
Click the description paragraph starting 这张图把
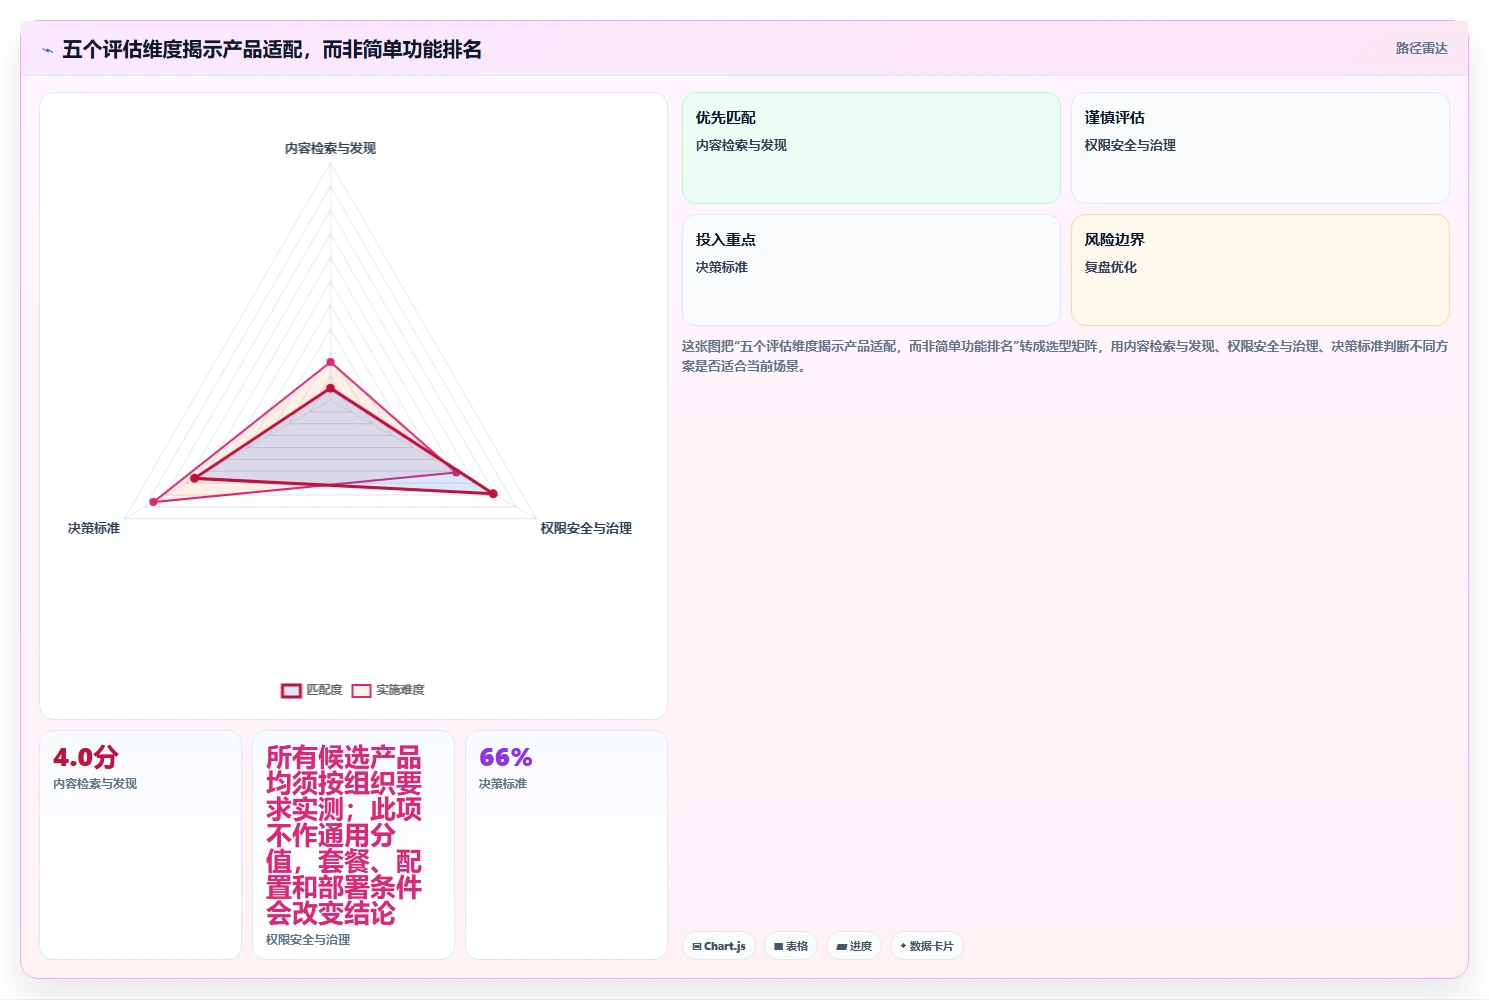(1065, 356)
